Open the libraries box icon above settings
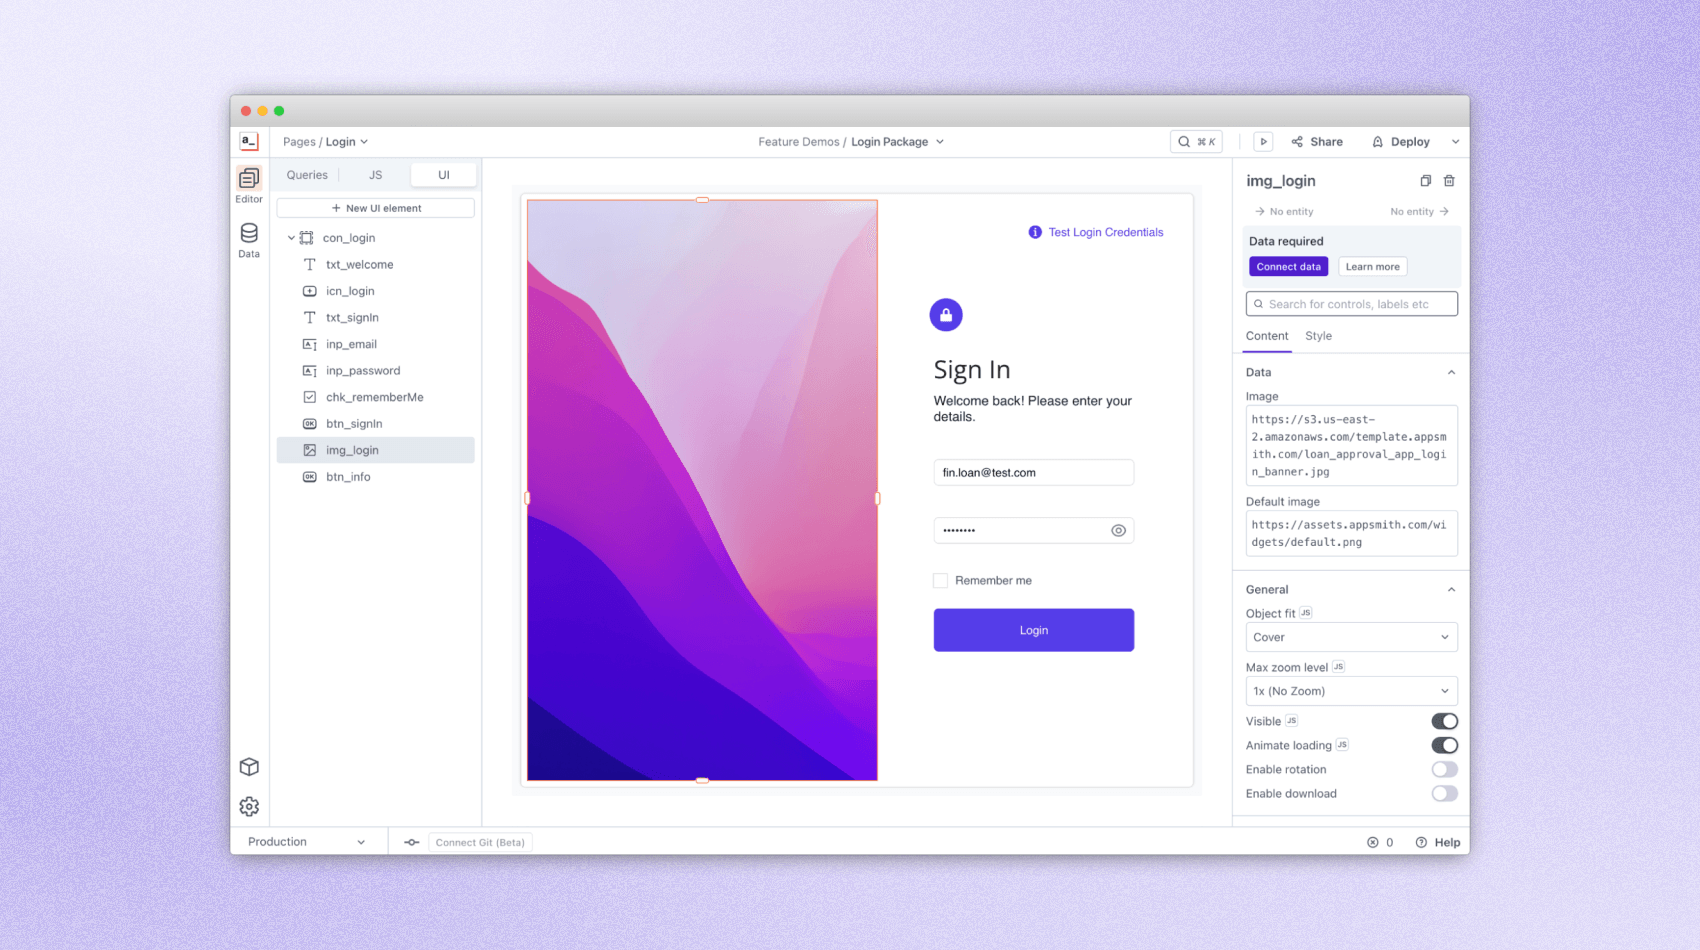Image resolution: width=1700 pixels, height=950 pixels. tap(249, 767)
